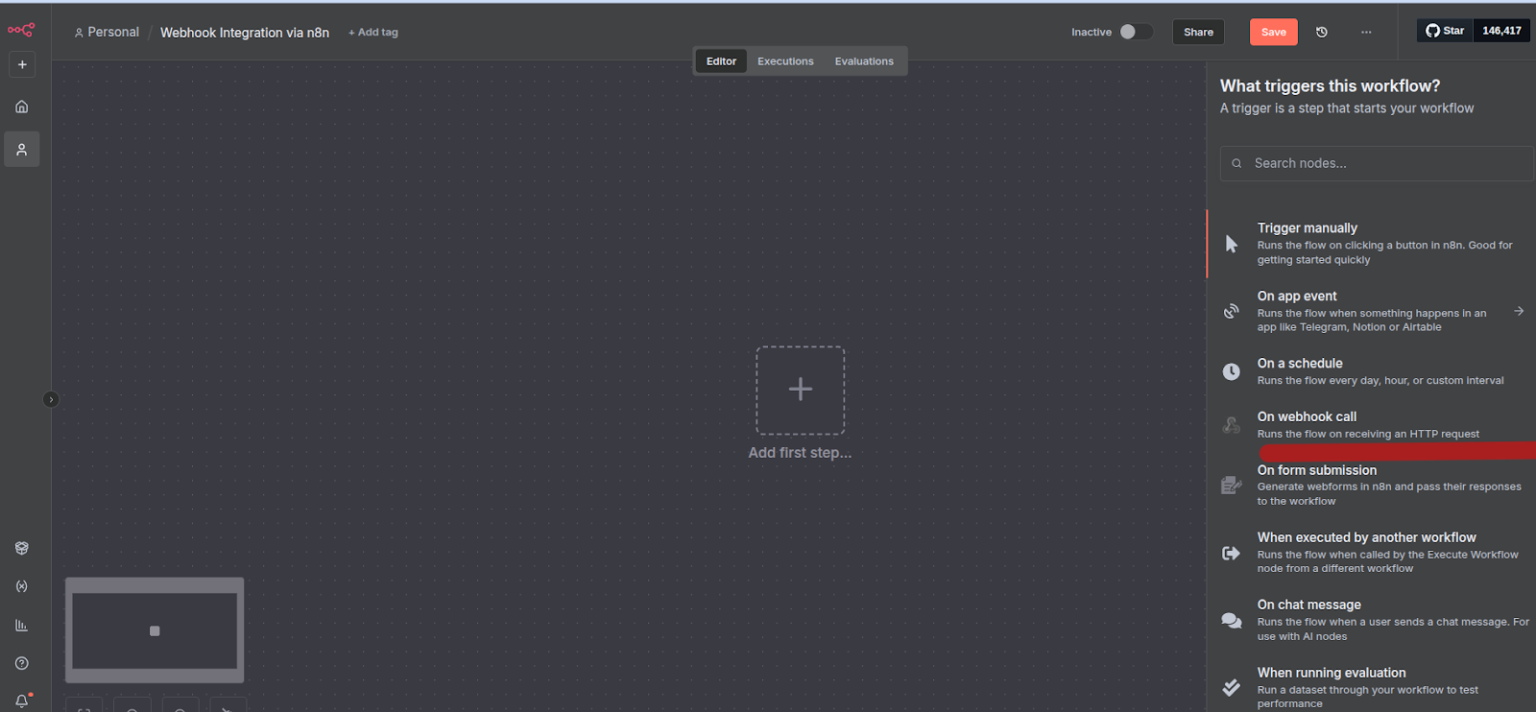Open the three-dot workflow options menu
The image size is (1536, 712).
click(x=1366, y=32)
